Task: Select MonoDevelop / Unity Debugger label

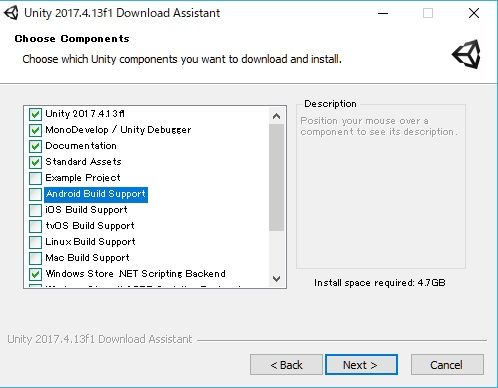Action: pyautogui.click(x=118, y=130)
